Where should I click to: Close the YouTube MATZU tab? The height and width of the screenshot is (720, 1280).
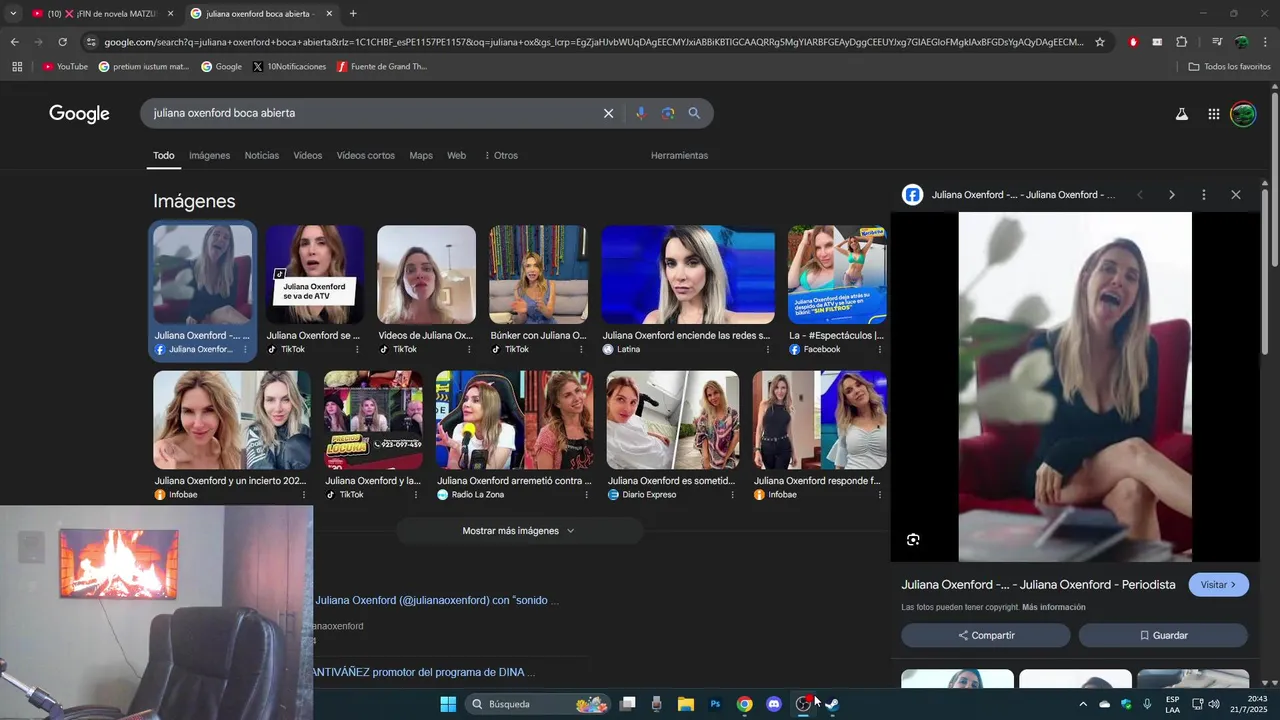[170, 14]
